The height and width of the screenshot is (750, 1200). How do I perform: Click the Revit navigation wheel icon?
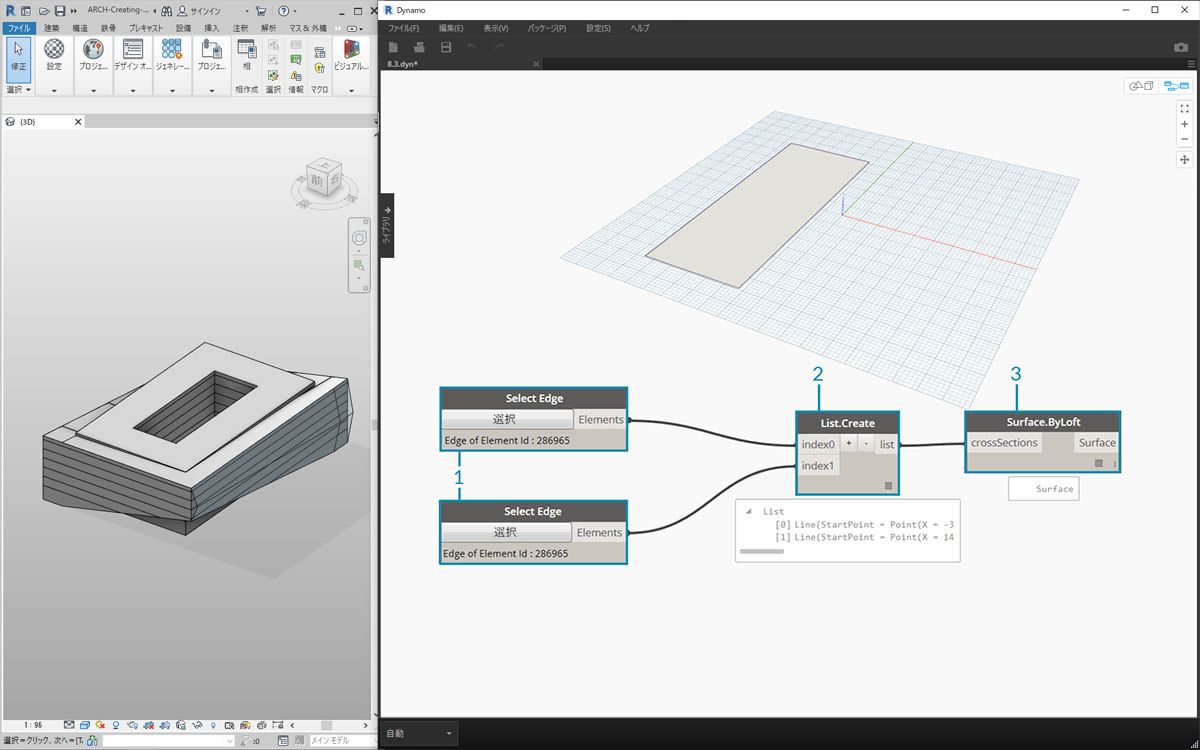point(359,237)
